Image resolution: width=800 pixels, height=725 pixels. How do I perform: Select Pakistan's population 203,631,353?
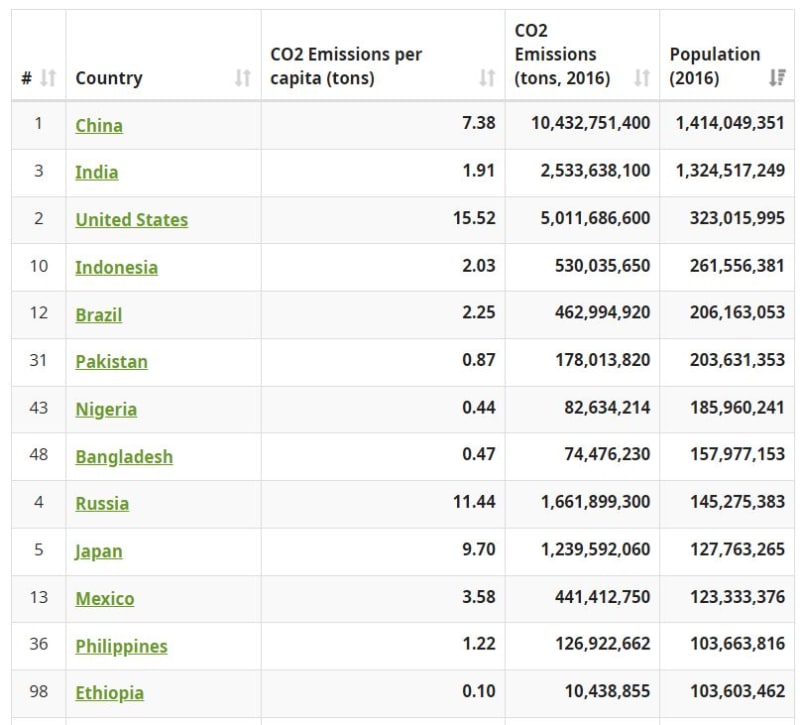737,360
